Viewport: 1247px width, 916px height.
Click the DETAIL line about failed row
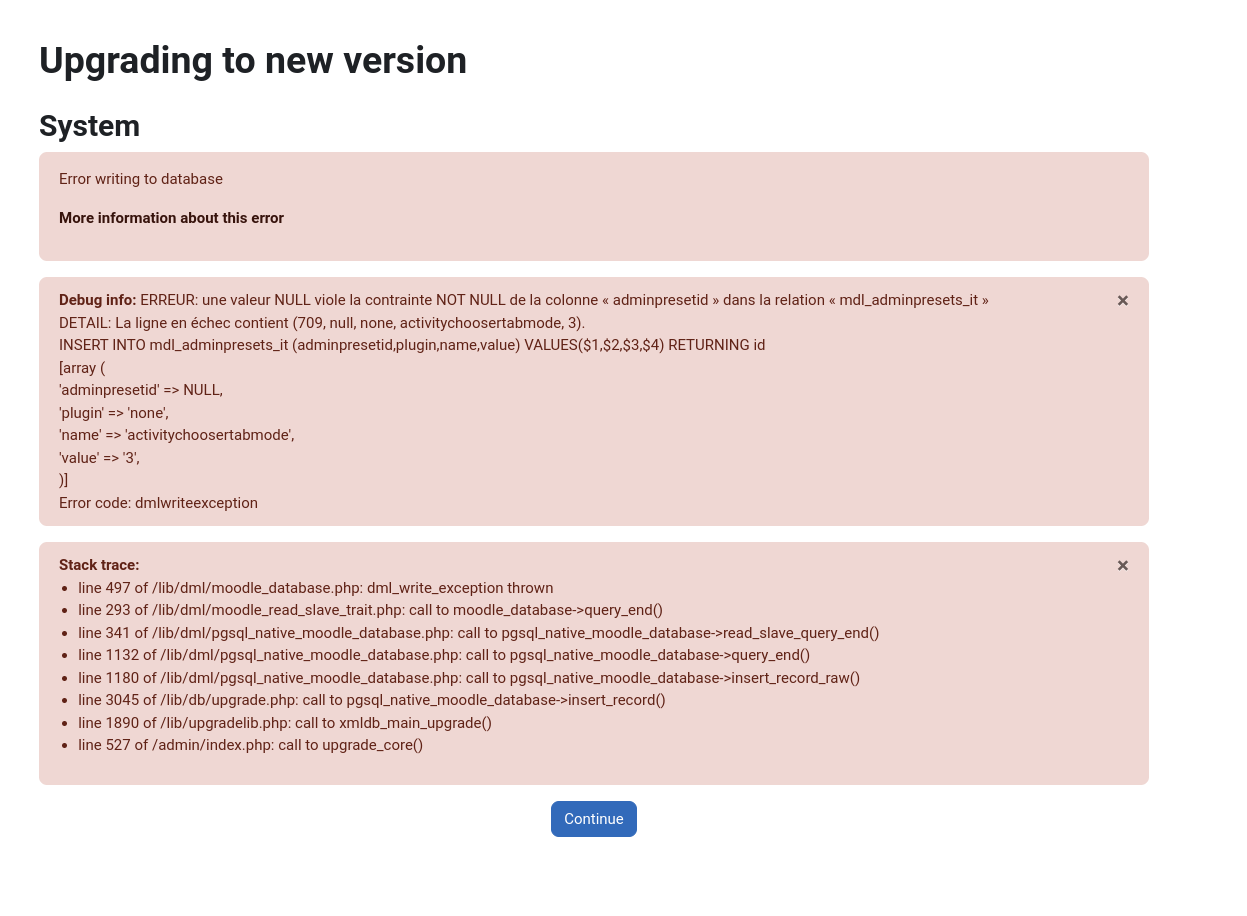click(x=322, y=323)
